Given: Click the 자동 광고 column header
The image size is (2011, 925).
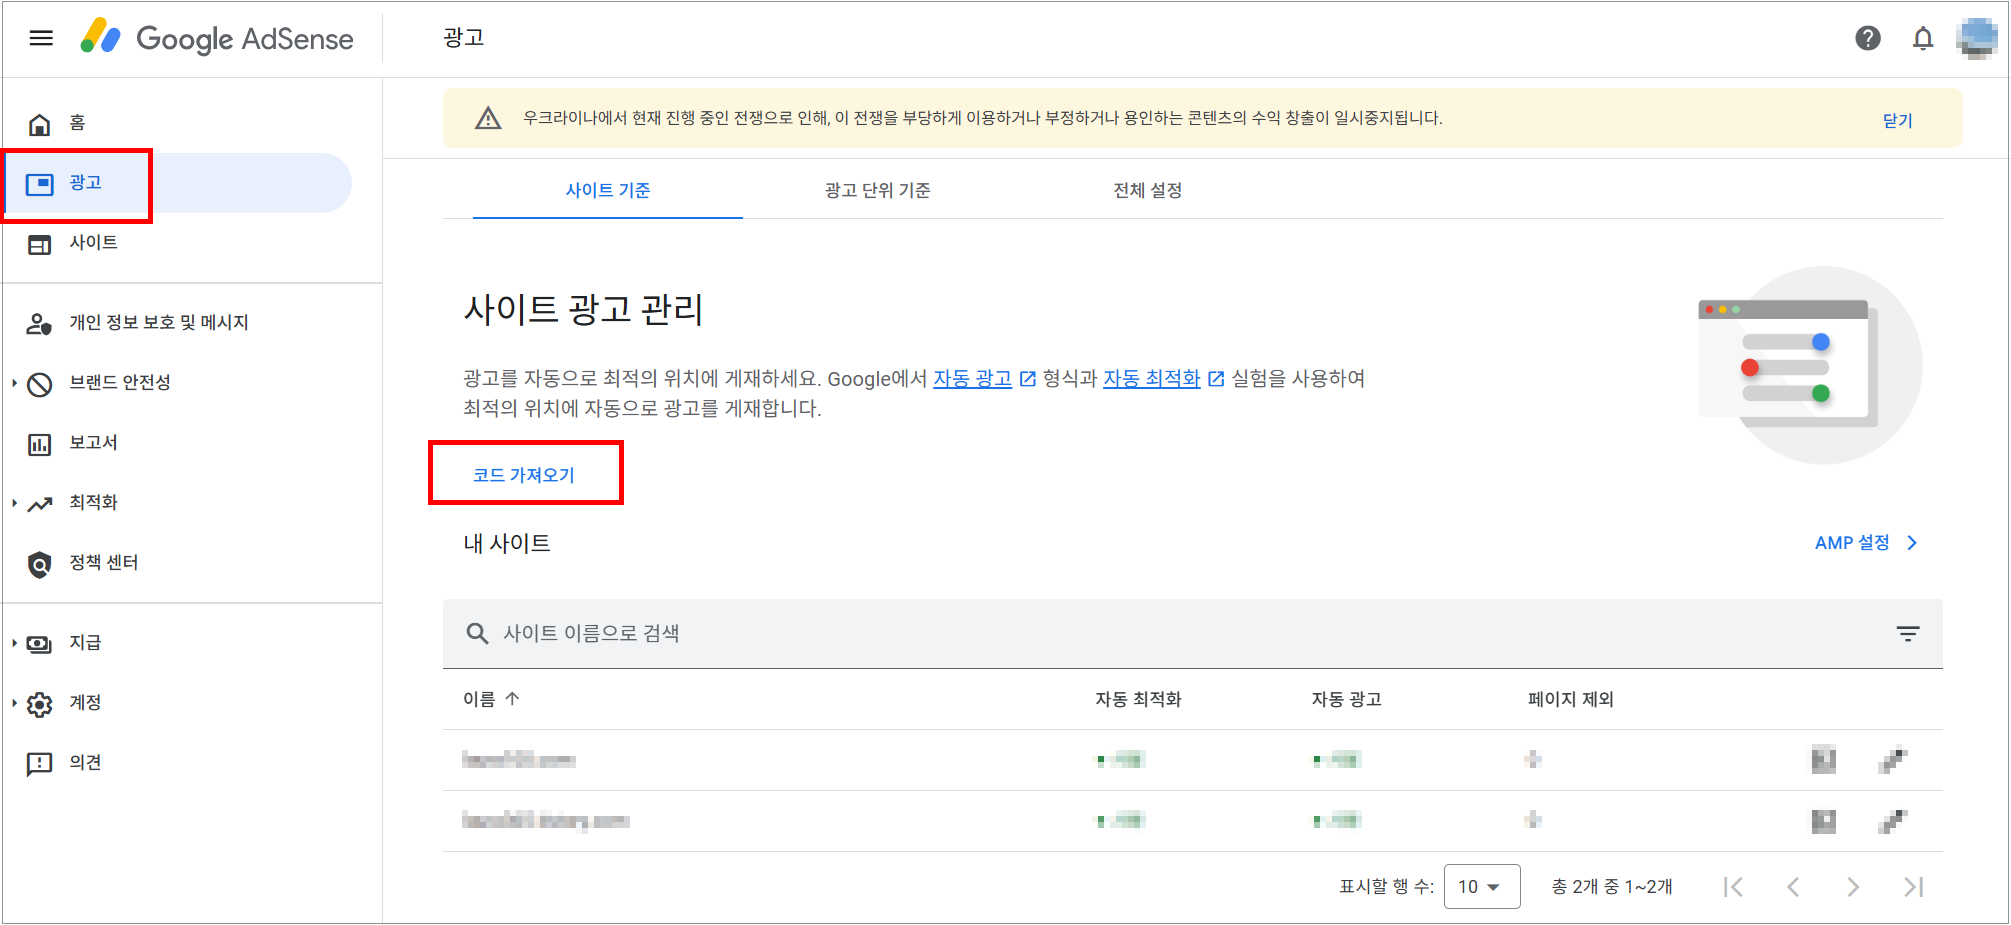Looking at the screenshot, I should 1346,699.
